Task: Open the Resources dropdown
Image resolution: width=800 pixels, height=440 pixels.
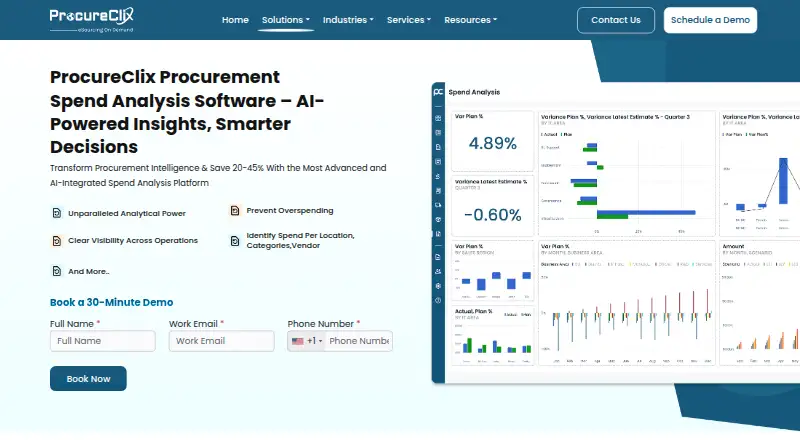Action: 470,20
